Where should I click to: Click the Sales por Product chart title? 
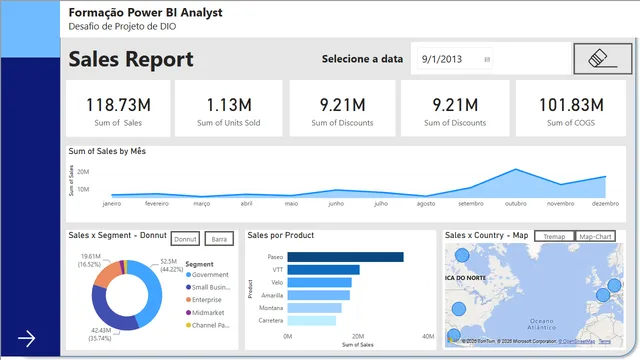tap(280, 235)
